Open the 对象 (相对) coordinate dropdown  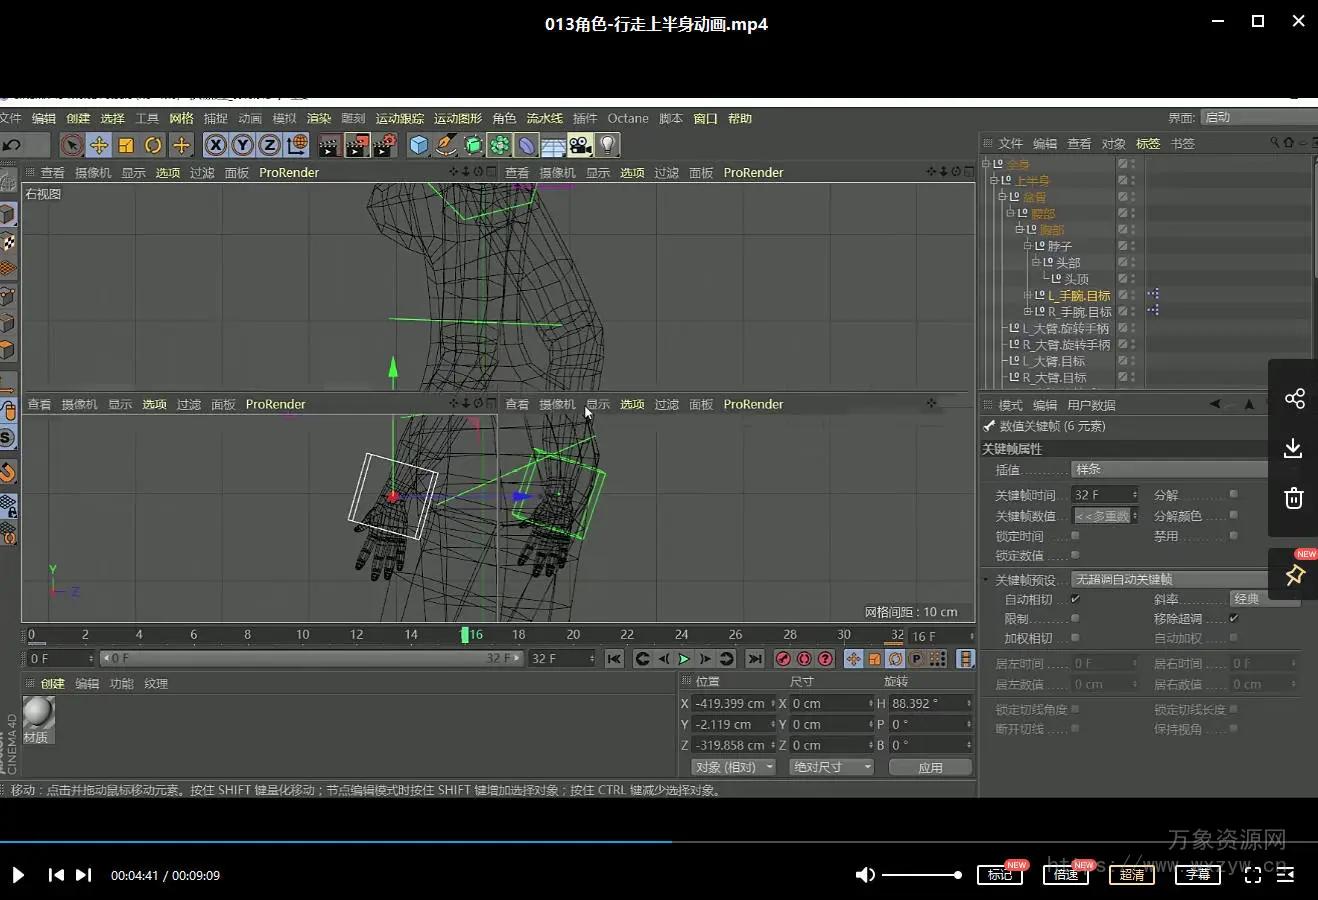(x=734, y=767)
